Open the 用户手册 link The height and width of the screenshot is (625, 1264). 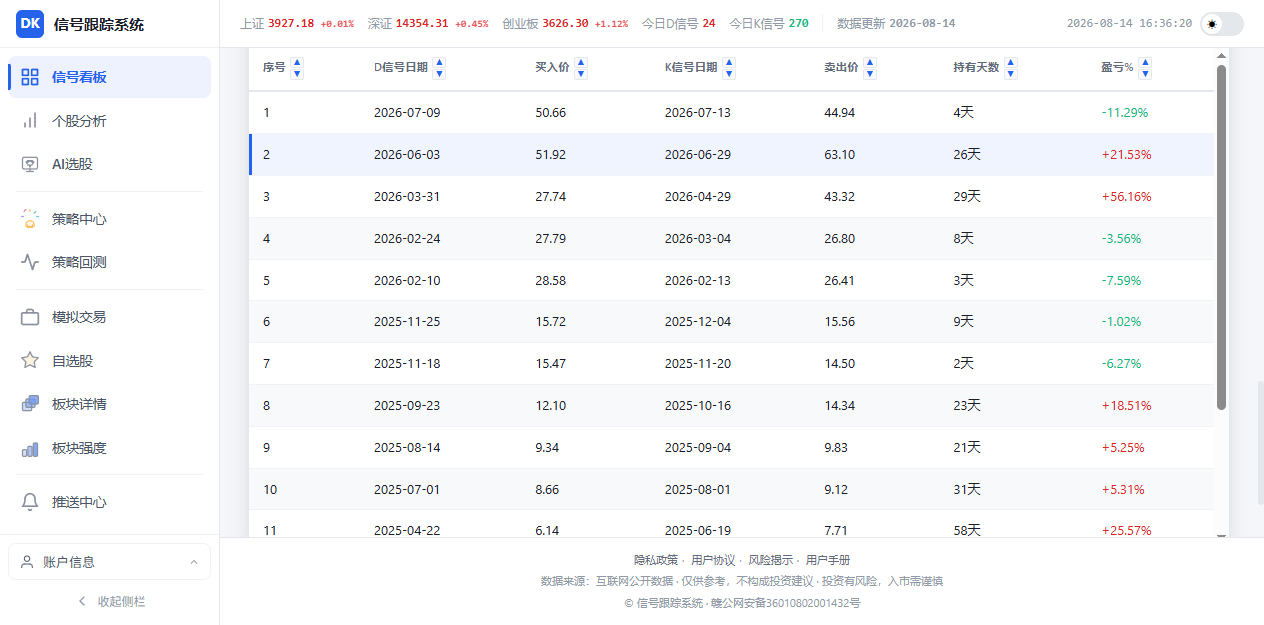[x=828, y=560]
